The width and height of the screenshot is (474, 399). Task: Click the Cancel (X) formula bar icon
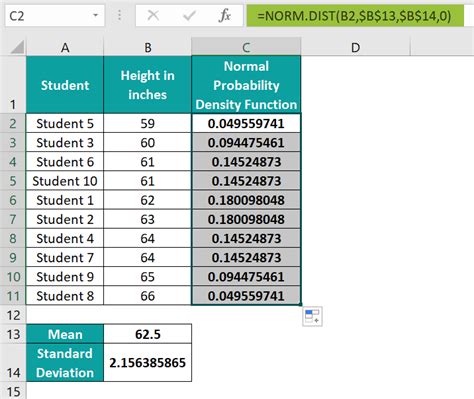[153, 15]
